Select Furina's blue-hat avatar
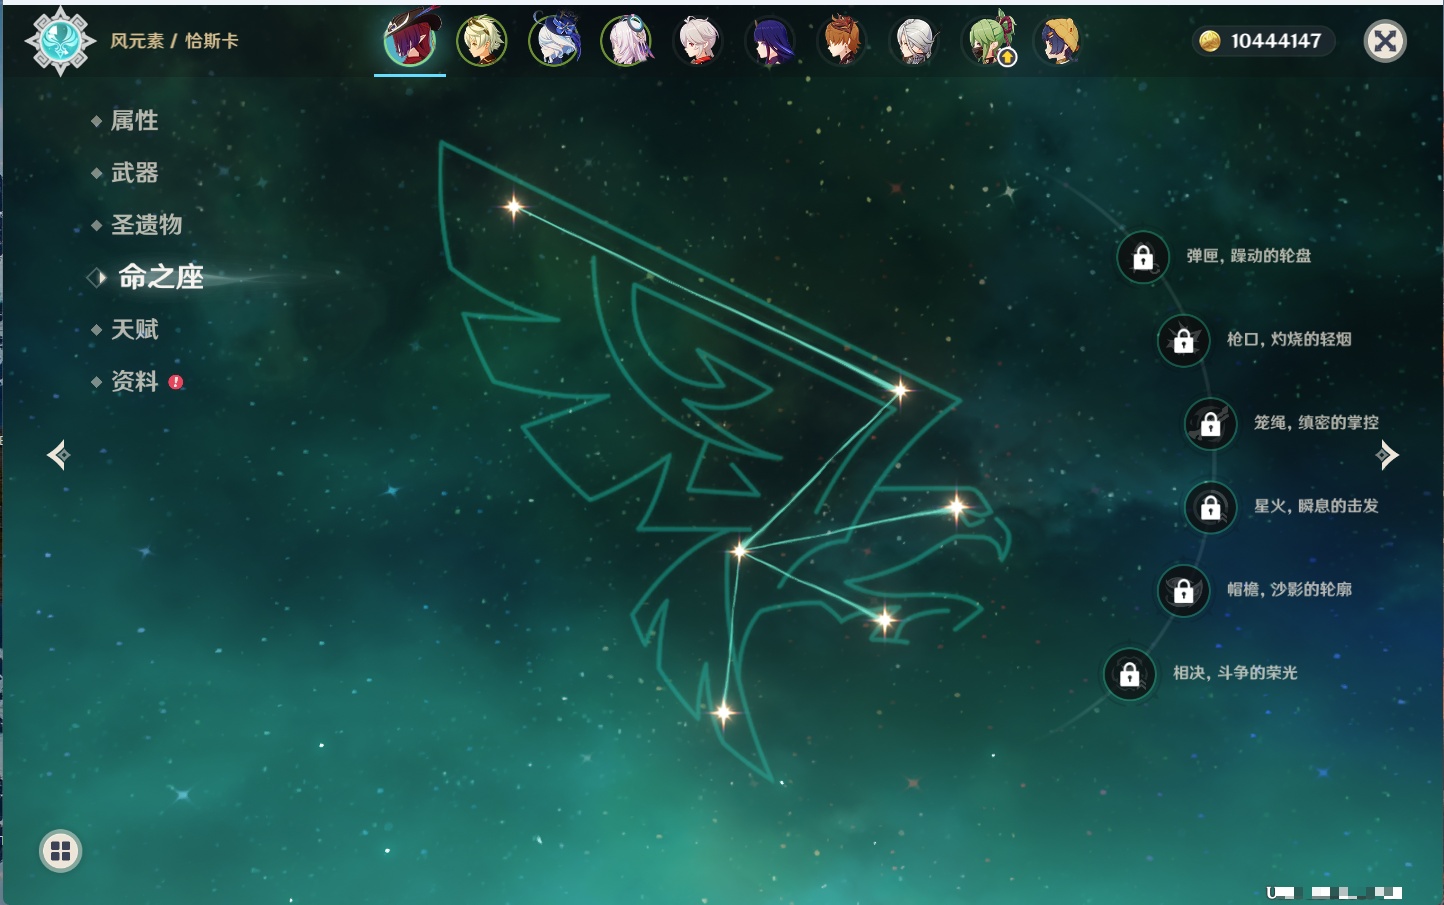 click(554, 41)
